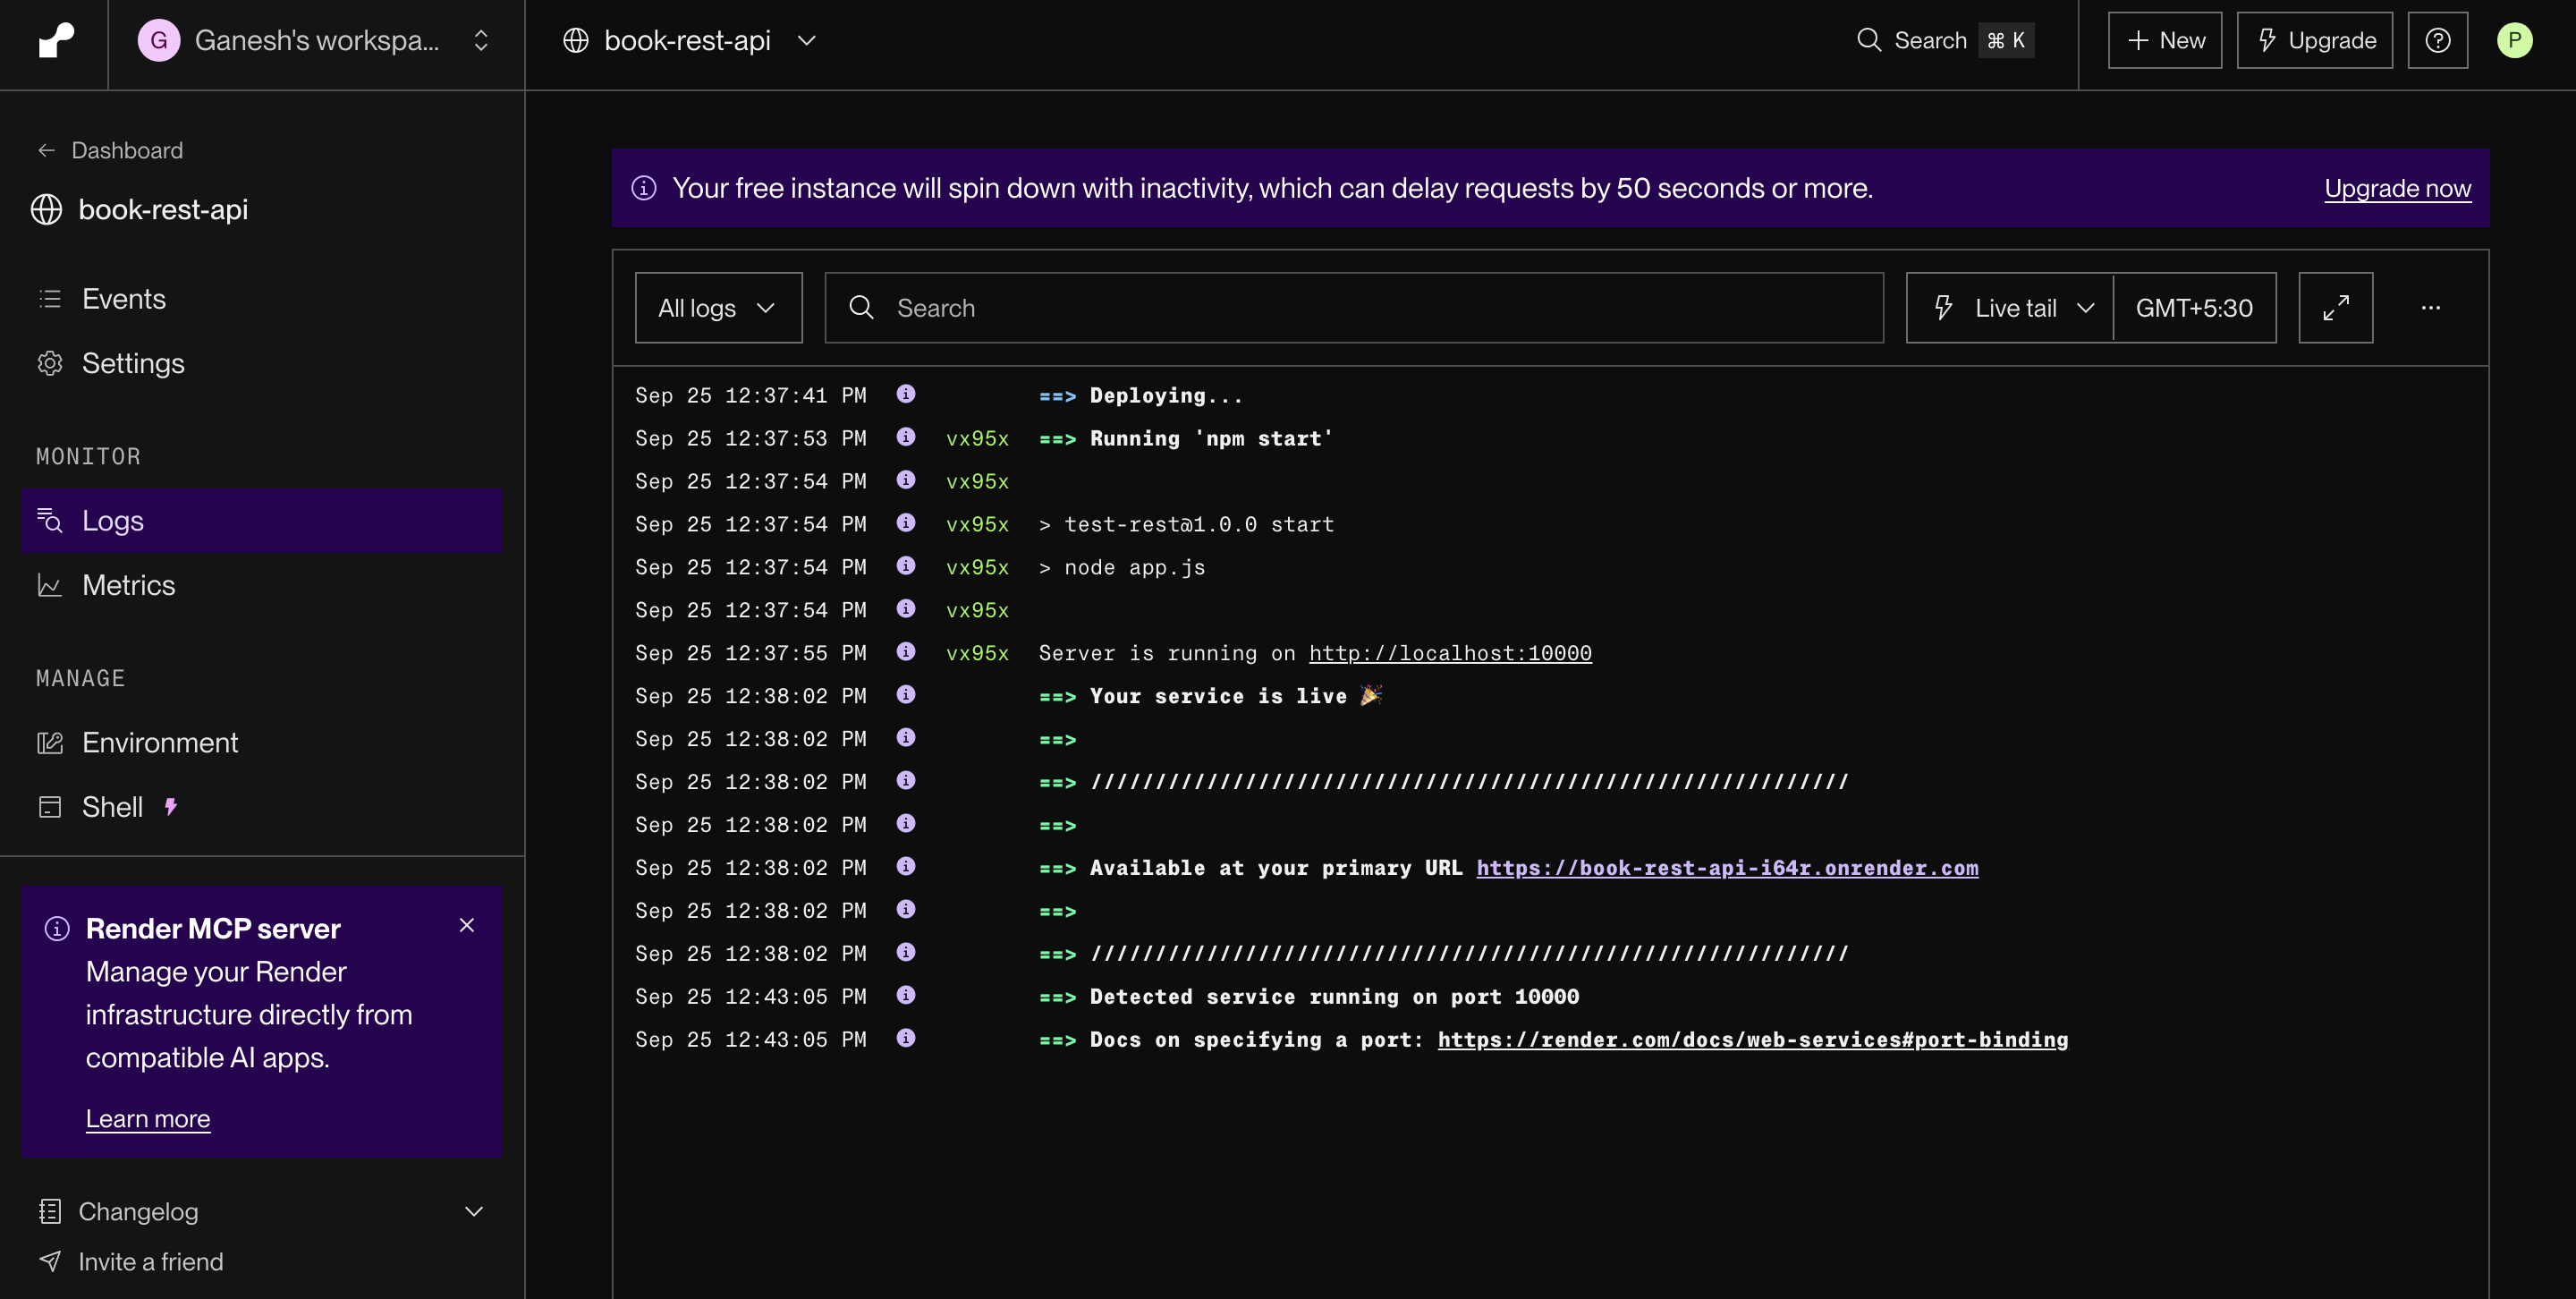Viewport: 2576px width, 1299px height.
Task: Expand logs view to fullscreen
Action: (x=2335, y=307)
